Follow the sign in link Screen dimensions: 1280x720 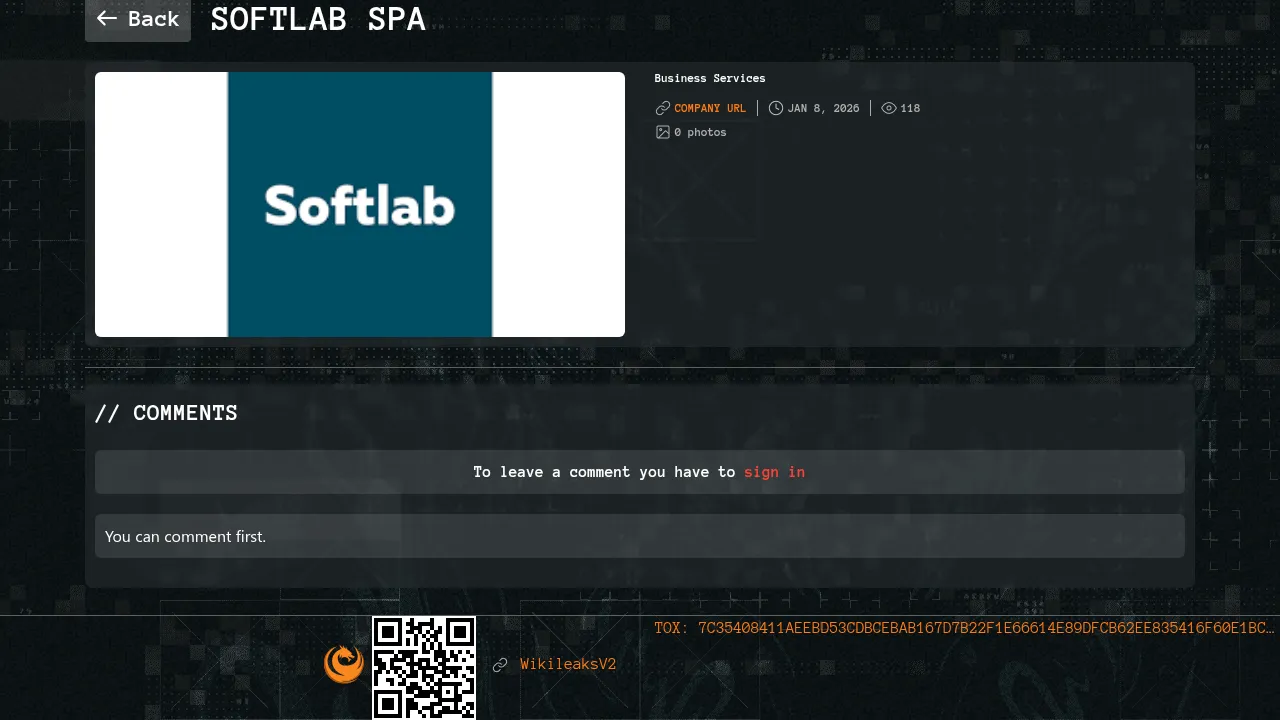[774, 472]
